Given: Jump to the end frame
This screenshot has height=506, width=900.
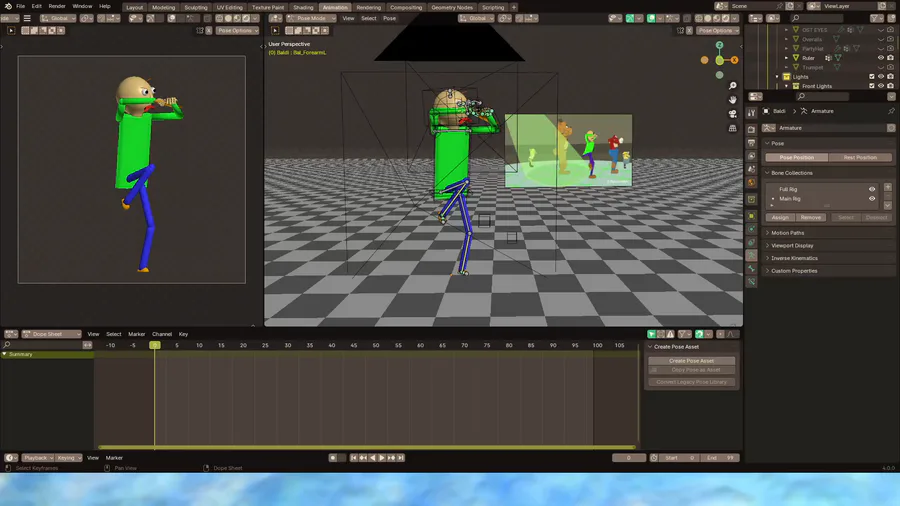Looking at the screenshot, I should [x=401, y=458].
